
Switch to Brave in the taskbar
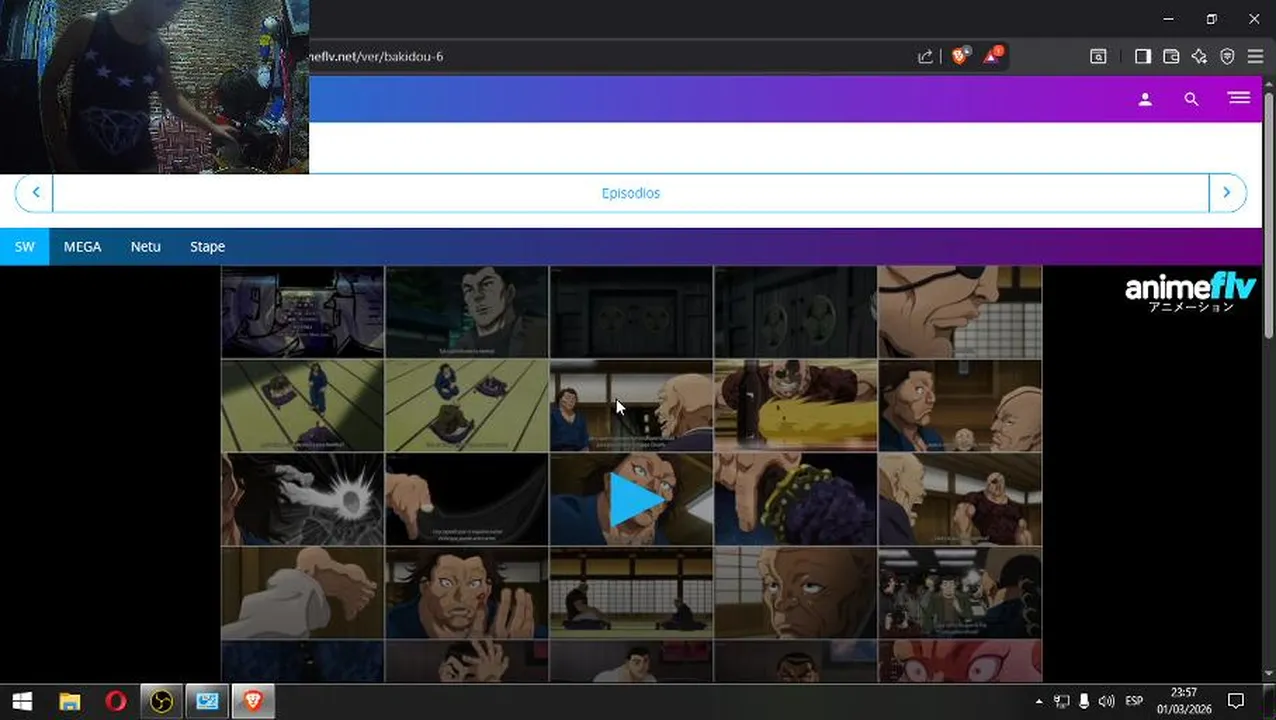pyautogui.click(x=253, y=702)
